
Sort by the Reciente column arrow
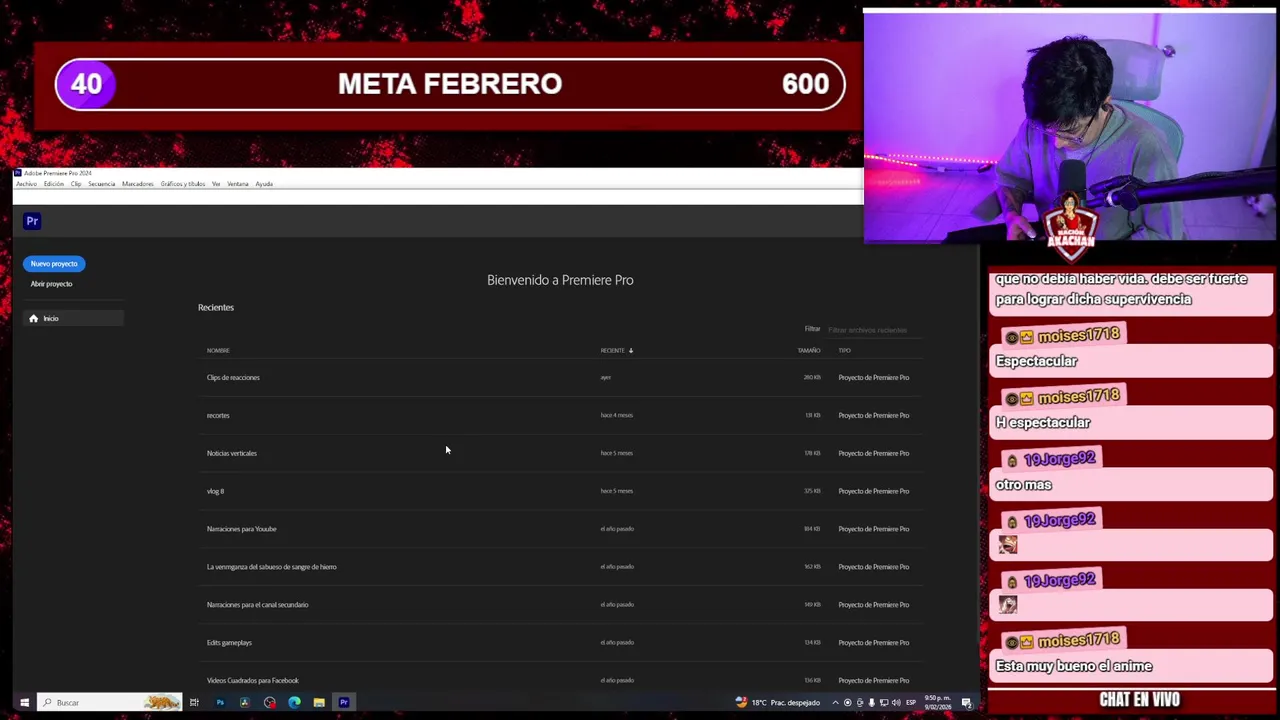click(x=631, y=351)
